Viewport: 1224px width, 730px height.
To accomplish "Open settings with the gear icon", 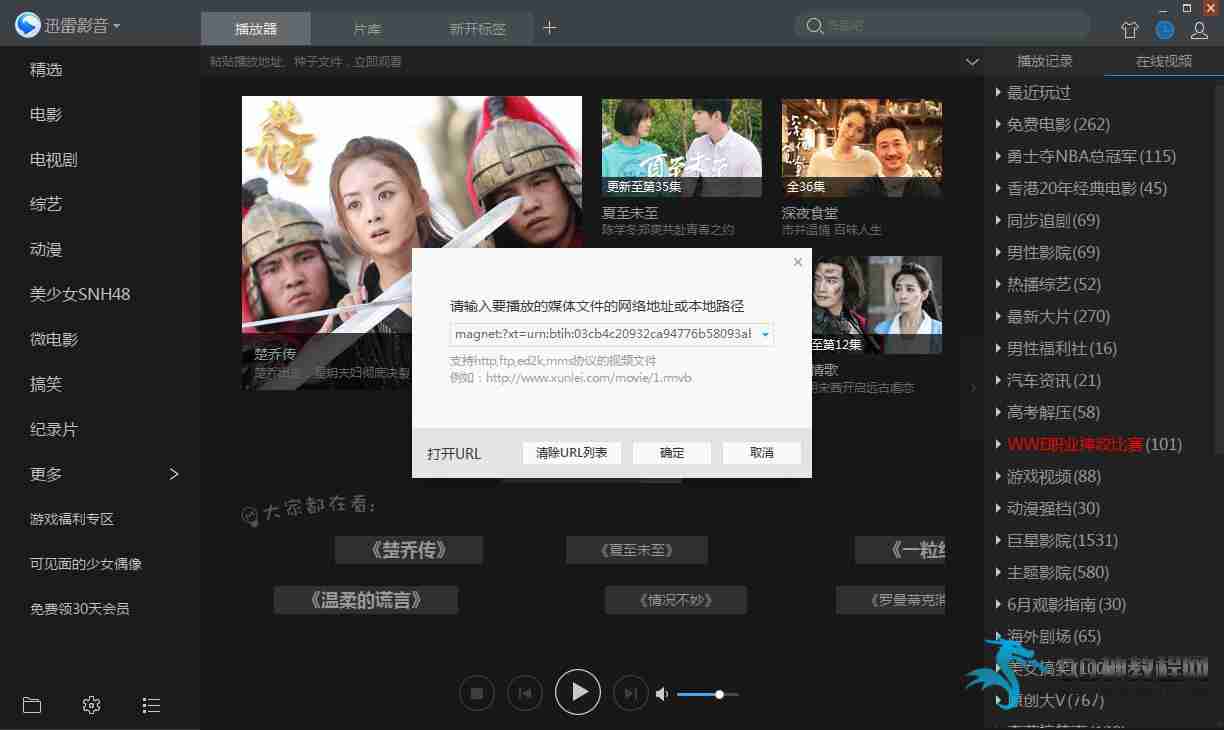I will pyautogui.click(x=92, y=705).
